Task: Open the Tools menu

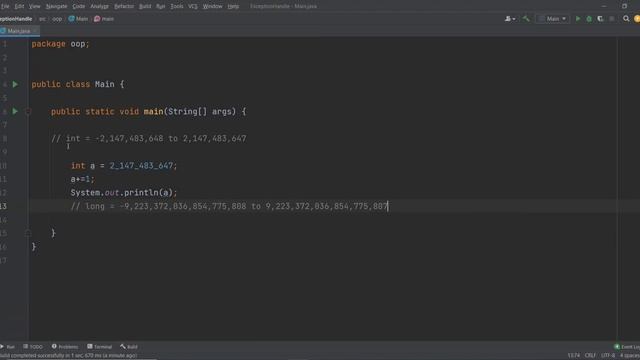Action: tap(177, 6)
